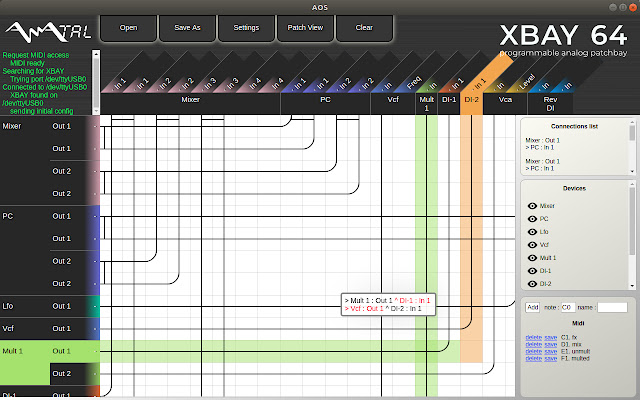The image size is (640, 400).
Task: Select the Mult 1 column group header
Action: tap(427, 104)
